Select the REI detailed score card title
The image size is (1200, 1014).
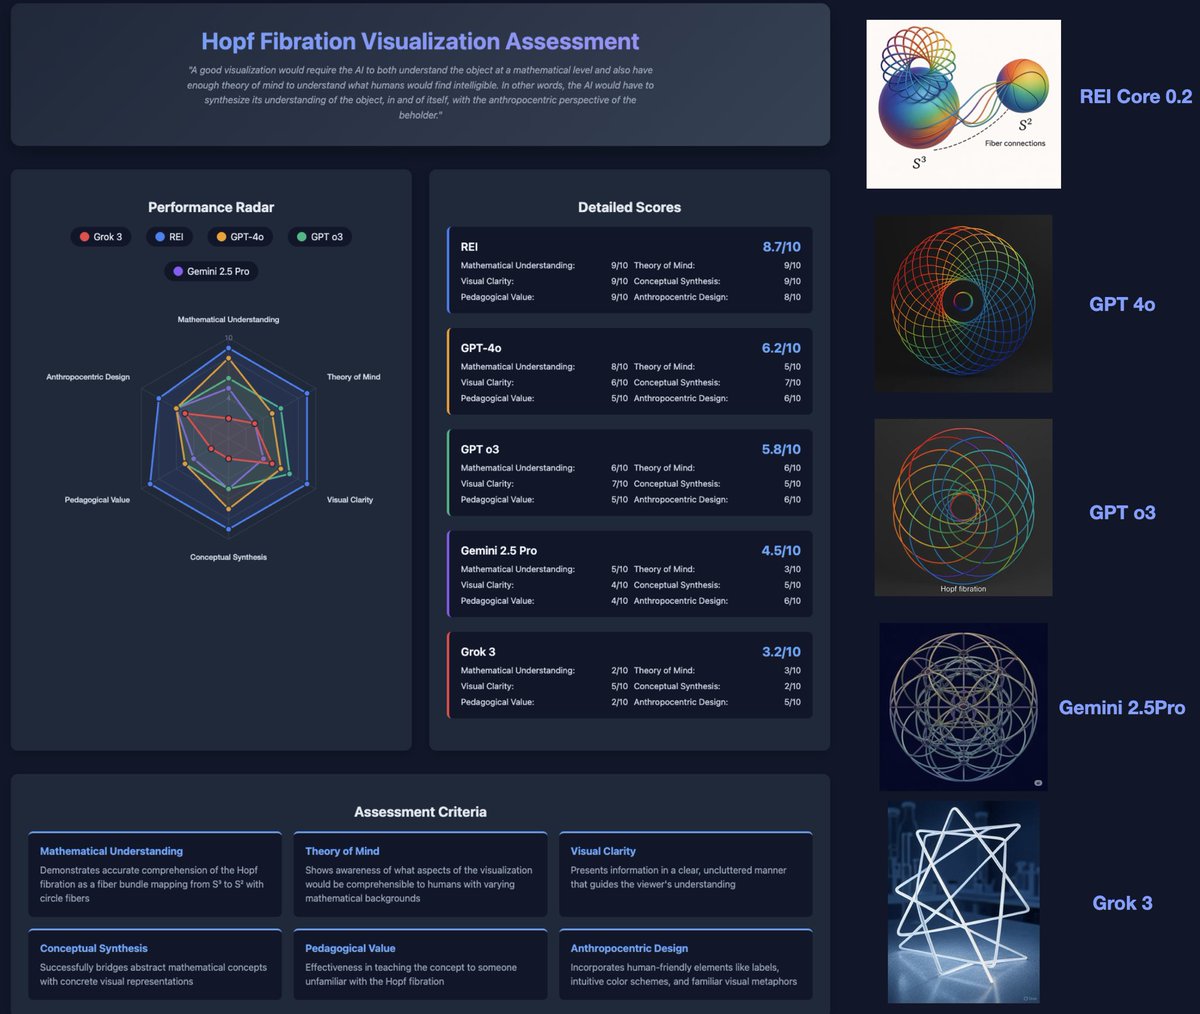click(469, 247)
